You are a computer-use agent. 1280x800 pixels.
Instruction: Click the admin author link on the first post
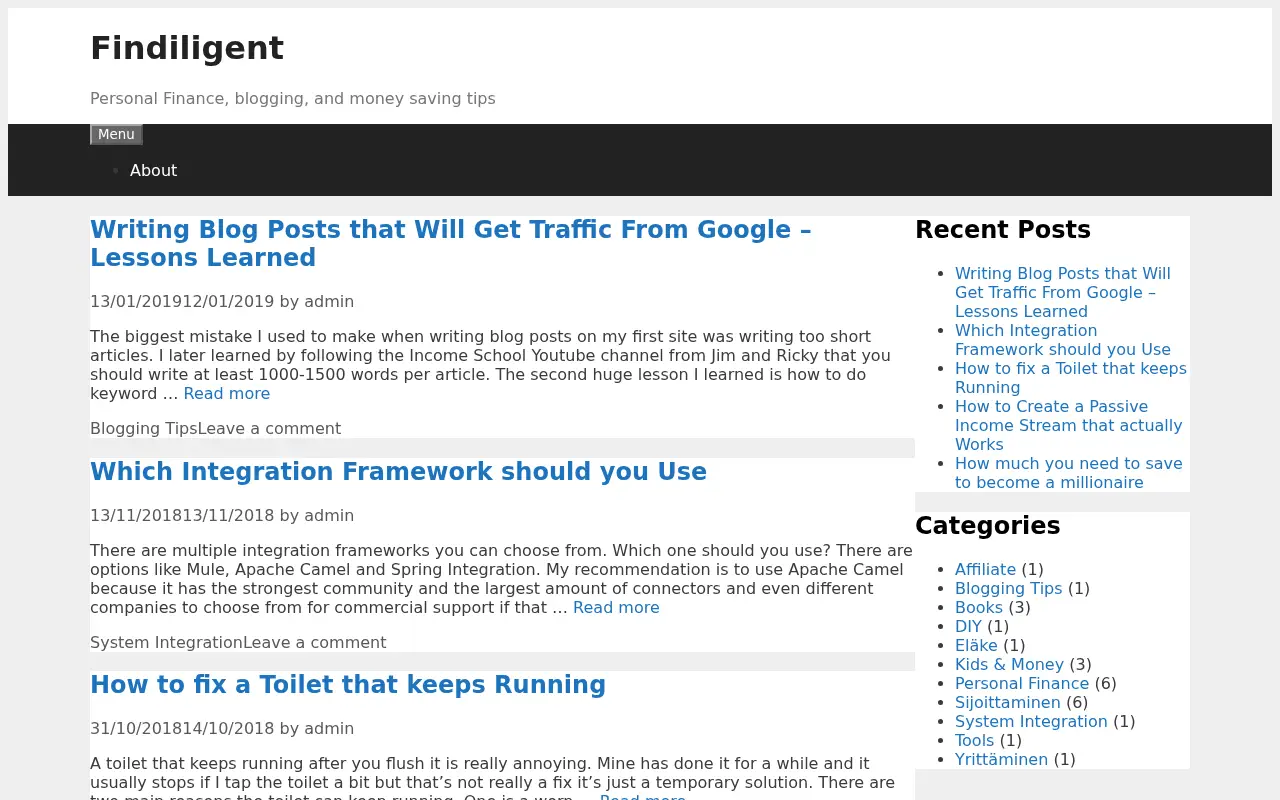(329, 301)
